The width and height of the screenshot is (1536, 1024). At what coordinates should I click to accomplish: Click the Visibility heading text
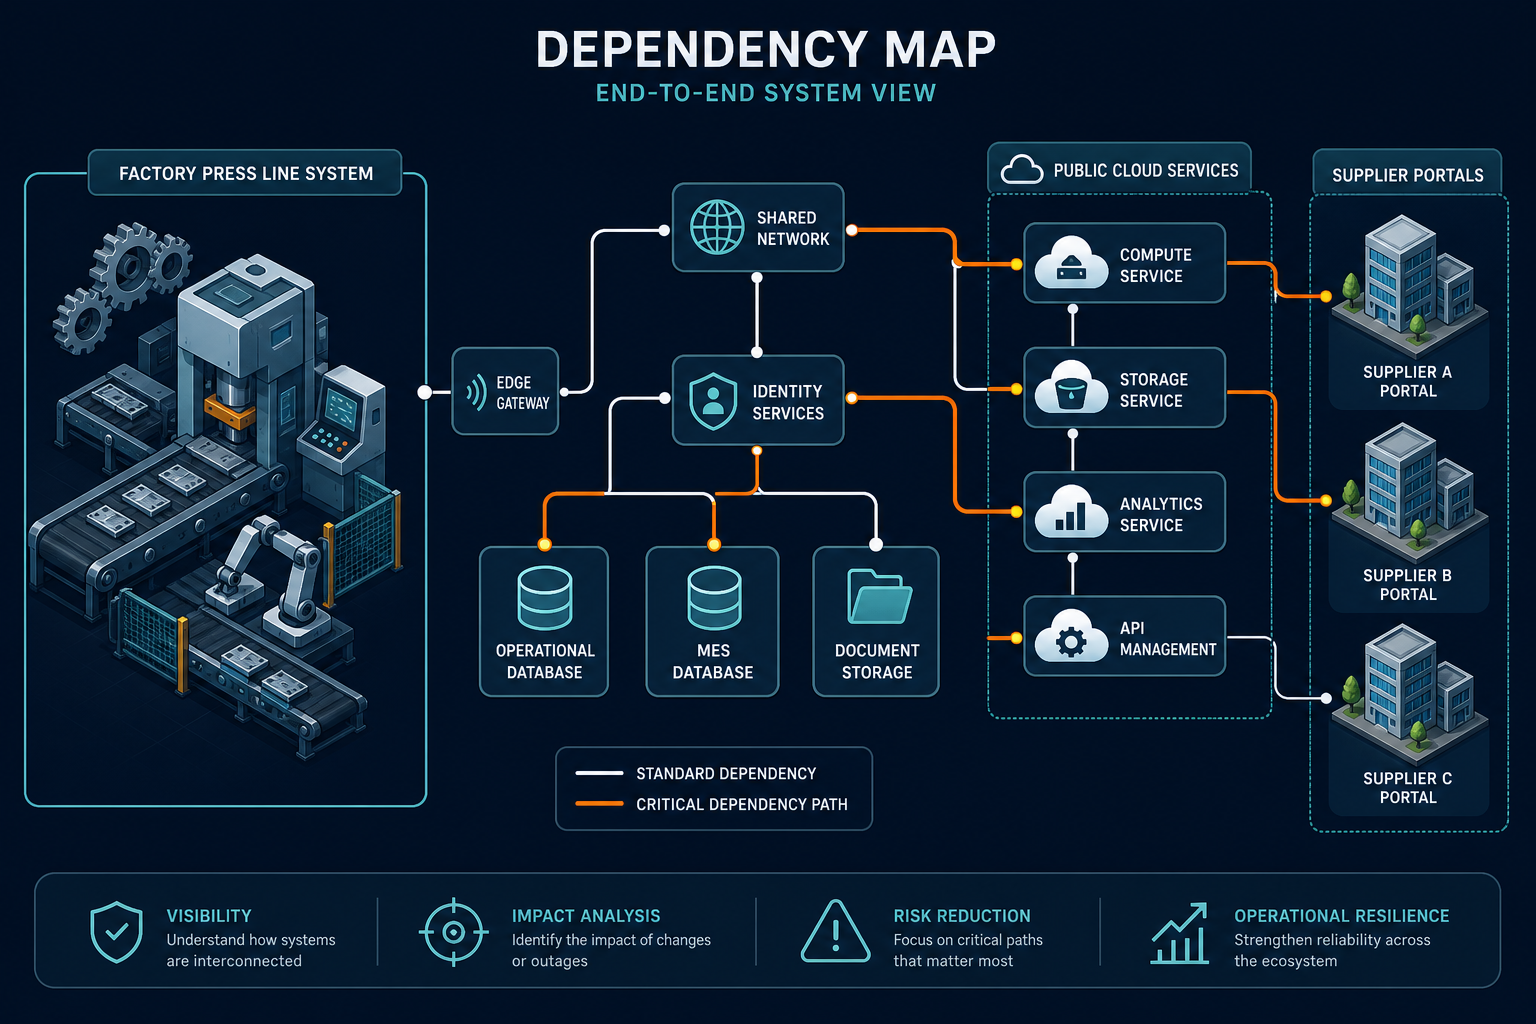point(209,916)
